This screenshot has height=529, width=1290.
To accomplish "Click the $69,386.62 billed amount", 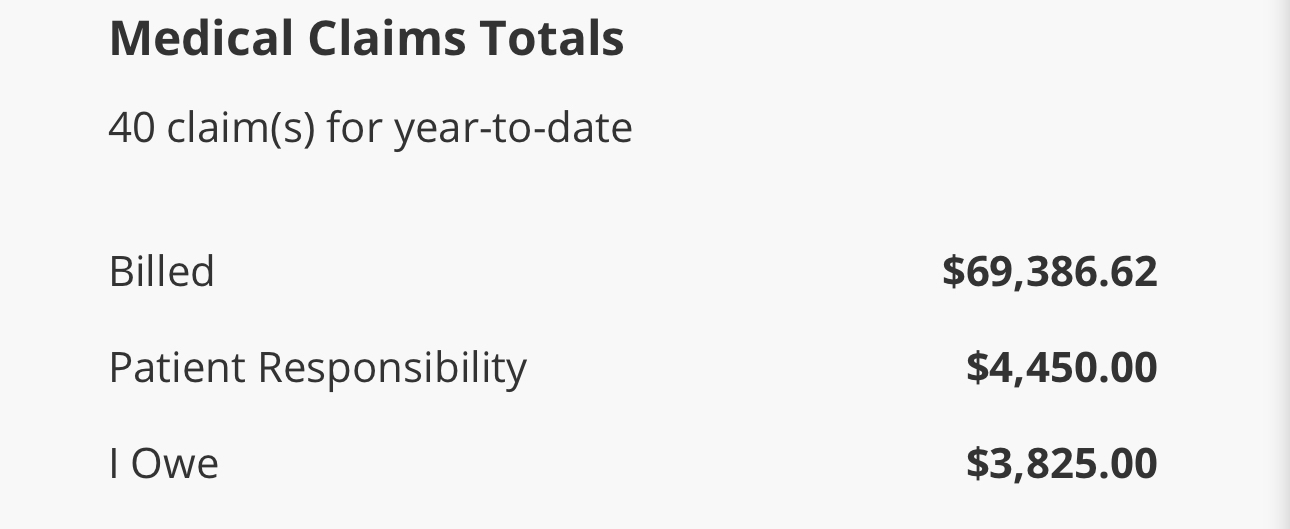I will pos(1049,272).
